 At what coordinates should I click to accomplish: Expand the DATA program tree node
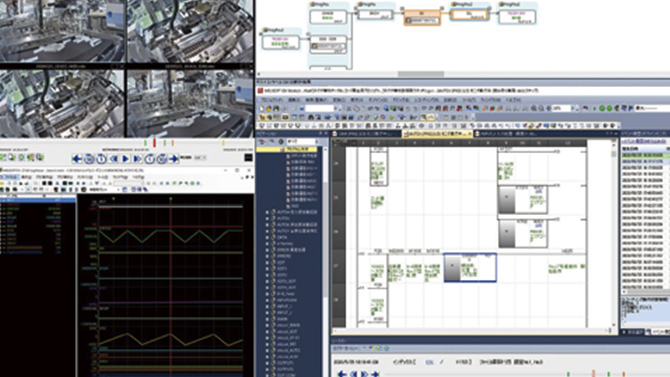coord(267,237)
